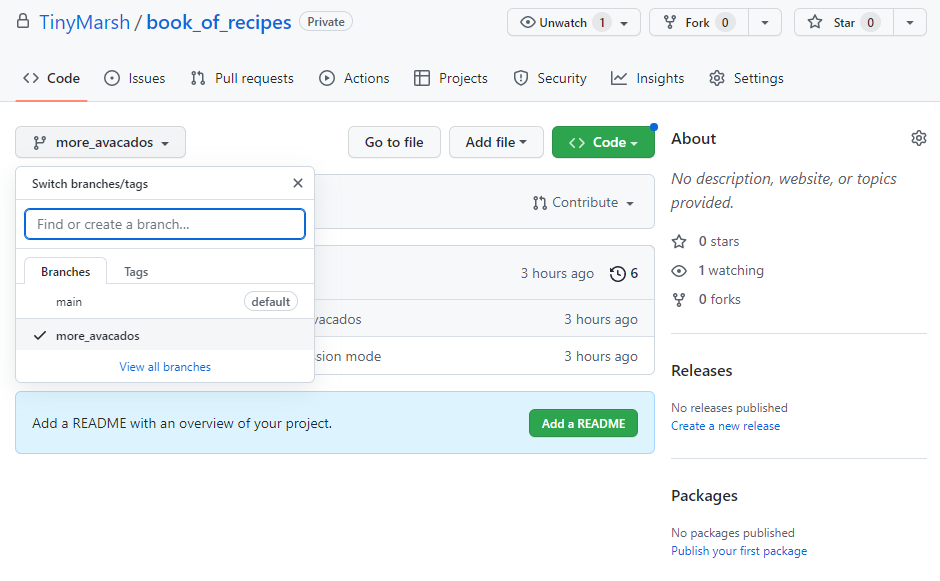The image size is (940, 581).
Task: Close the Switch branches/tags popup
Action: click(297, 183)
